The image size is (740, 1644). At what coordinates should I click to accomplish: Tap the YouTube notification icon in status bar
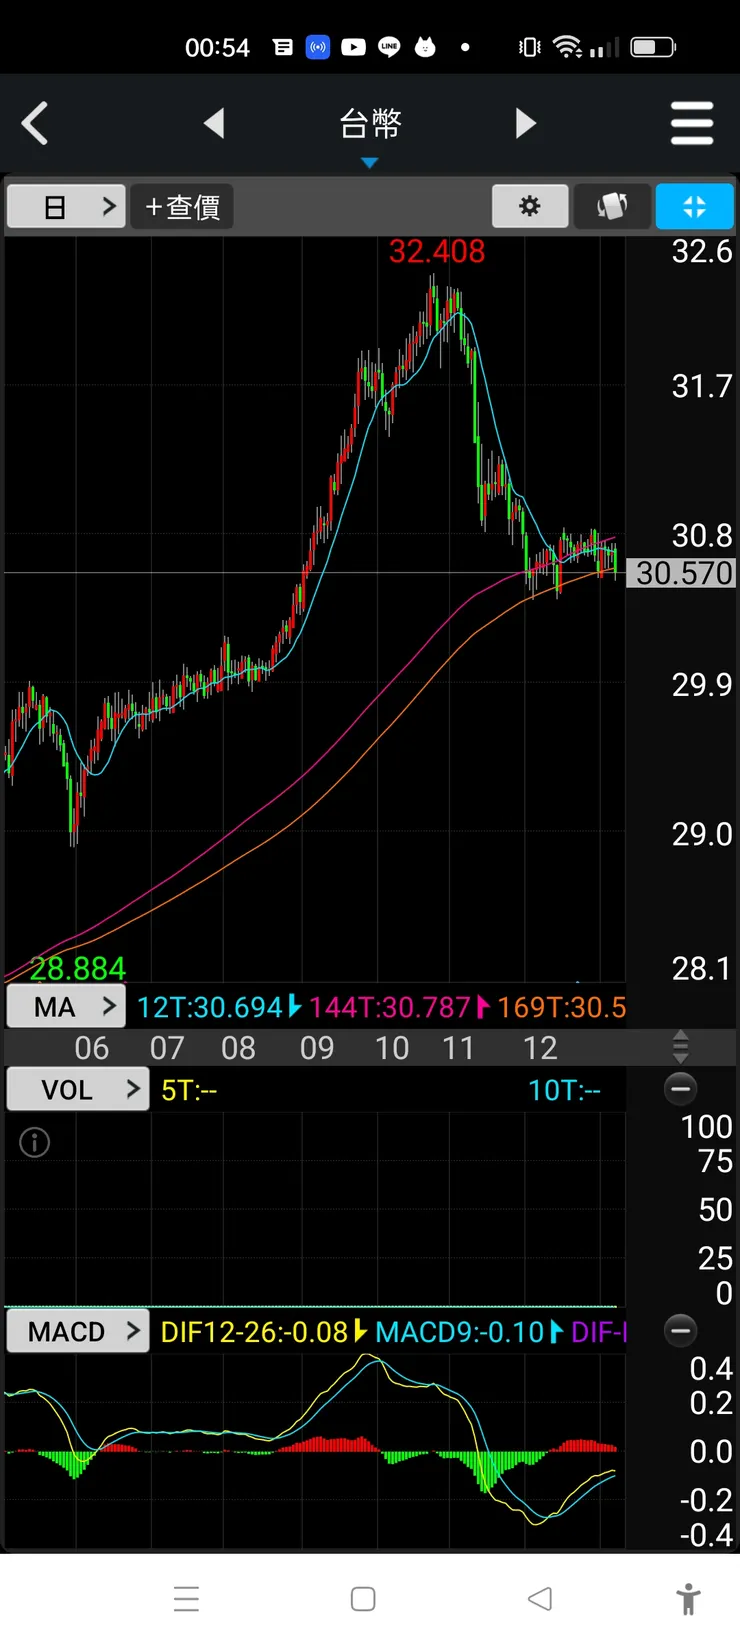pos(353,47)
